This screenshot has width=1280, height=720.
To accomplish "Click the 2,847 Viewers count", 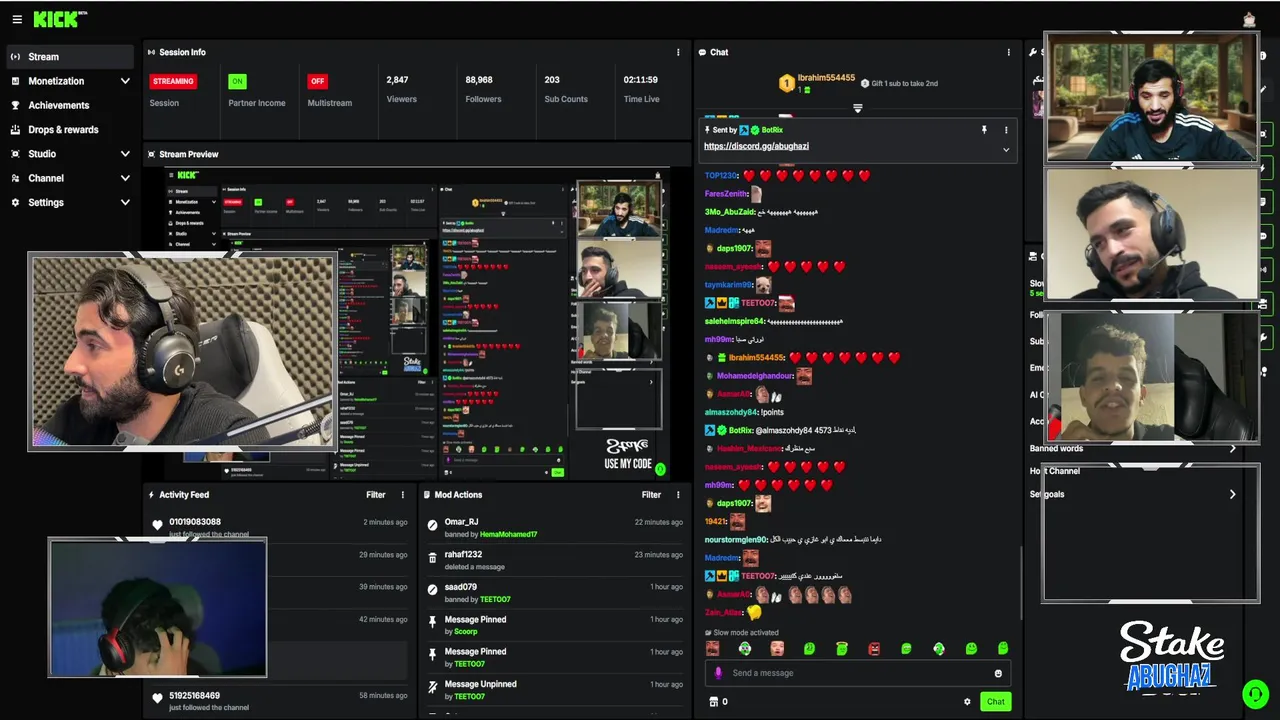I will pyautogui.click(x=397, y=80).
